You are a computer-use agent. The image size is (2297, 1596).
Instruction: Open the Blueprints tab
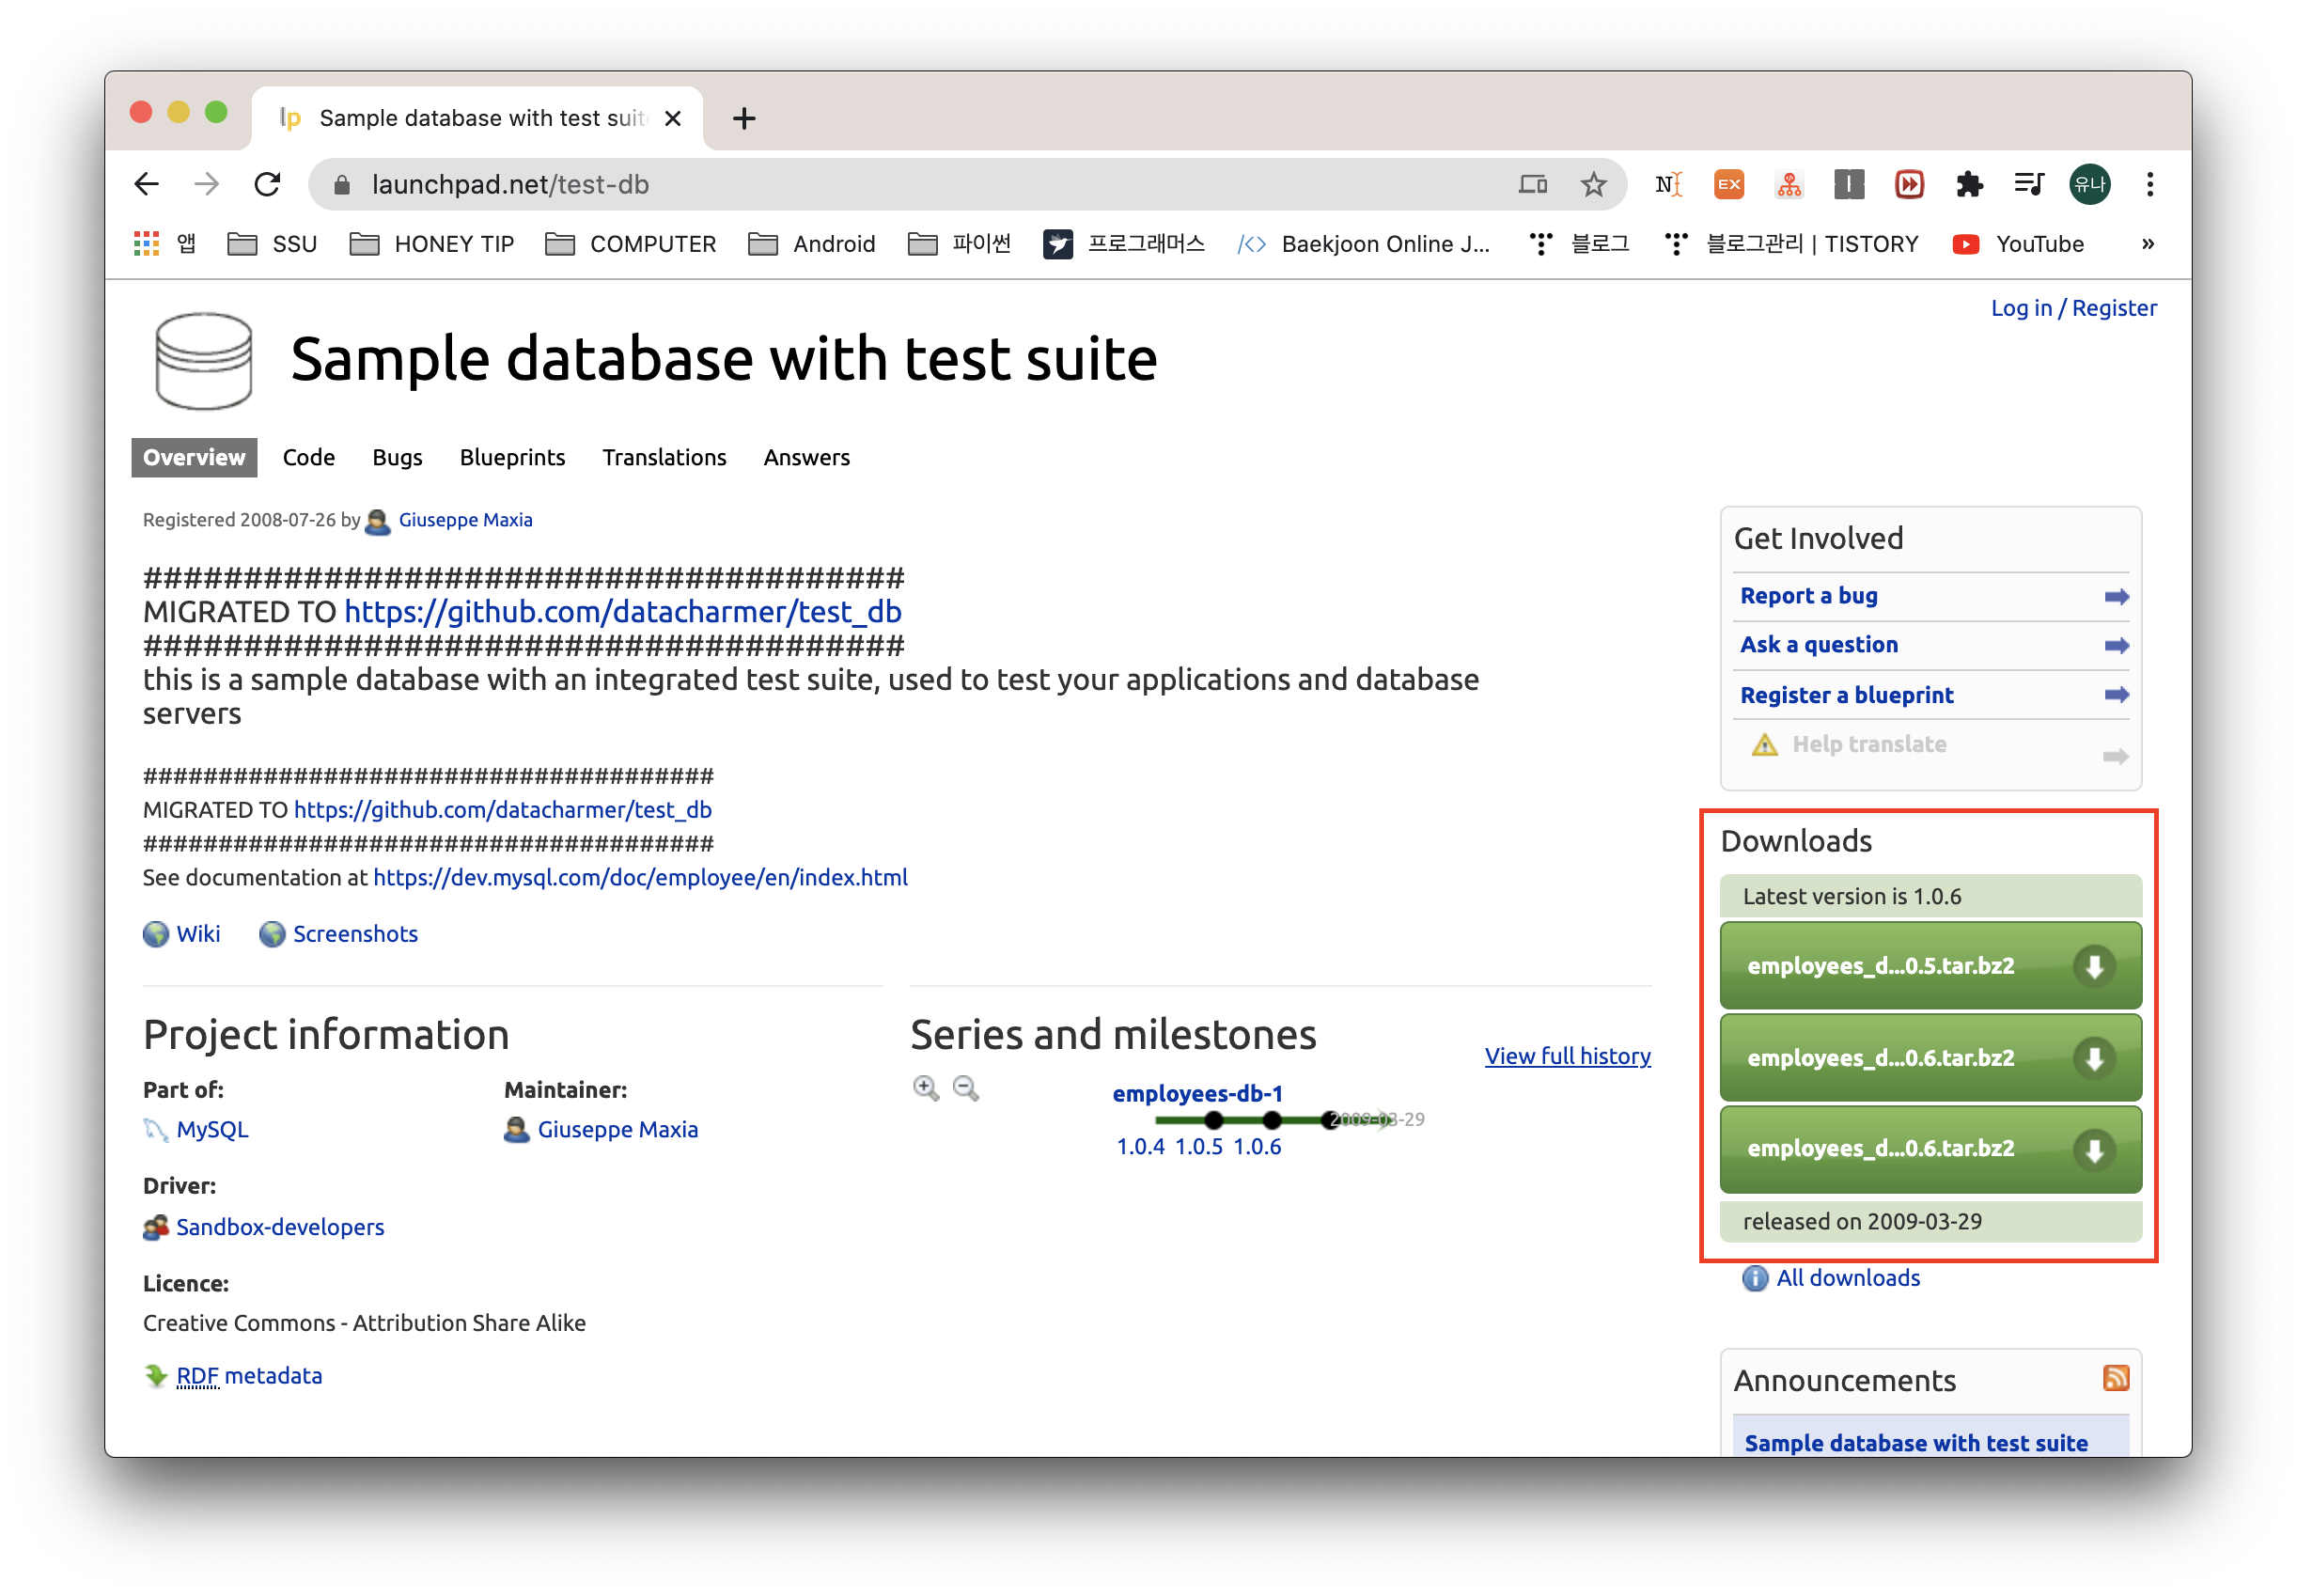(x=512, y=458)
